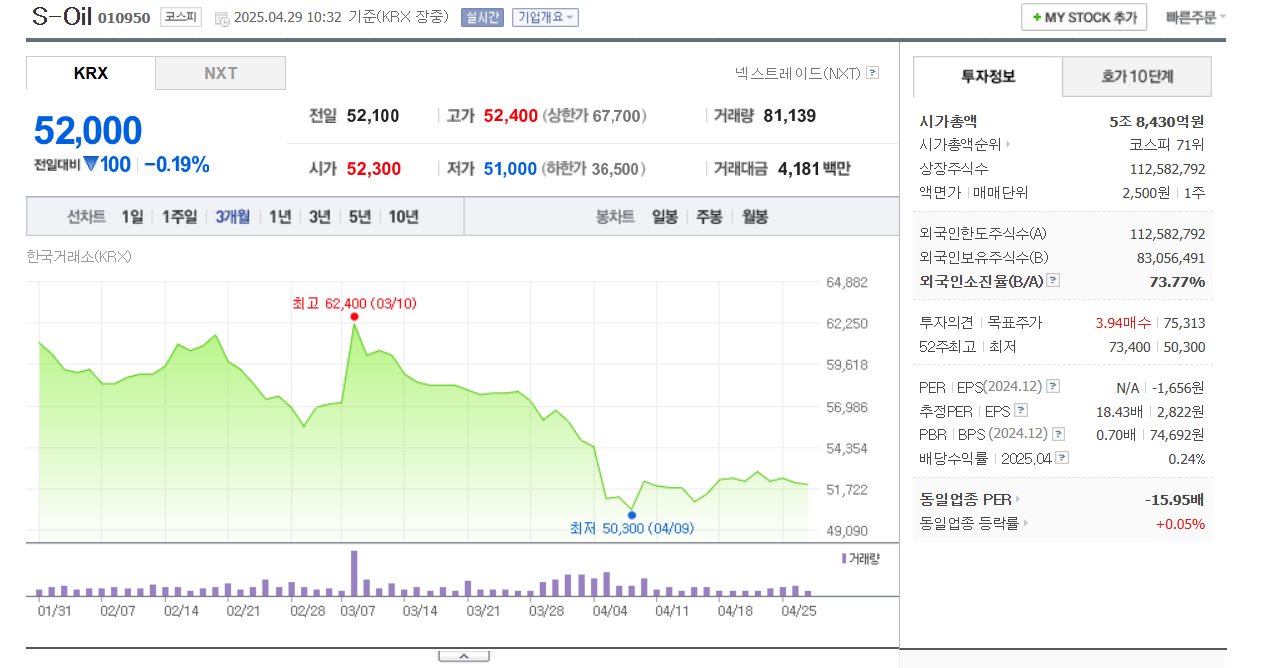The height and width of the screenshot is (668, 1270).
Task: Click the purple 거래량 legend marker
Action: pos(844,558)
